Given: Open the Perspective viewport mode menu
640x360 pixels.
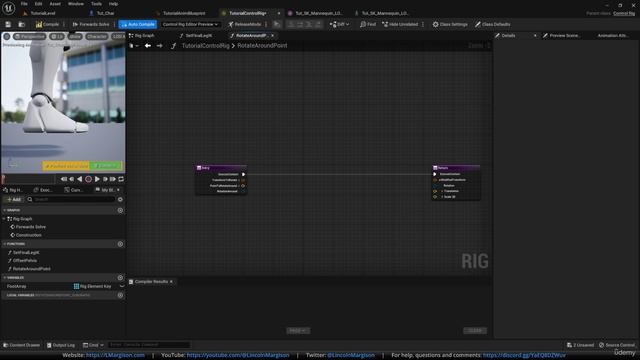Looking at the screenshot, I should [29, 36].
